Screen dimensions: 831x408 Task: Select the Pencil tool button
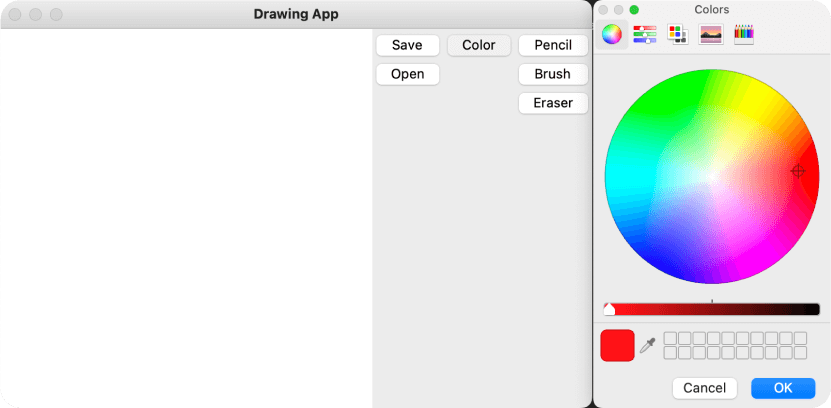pyautogui.click(x=553, y=45)
